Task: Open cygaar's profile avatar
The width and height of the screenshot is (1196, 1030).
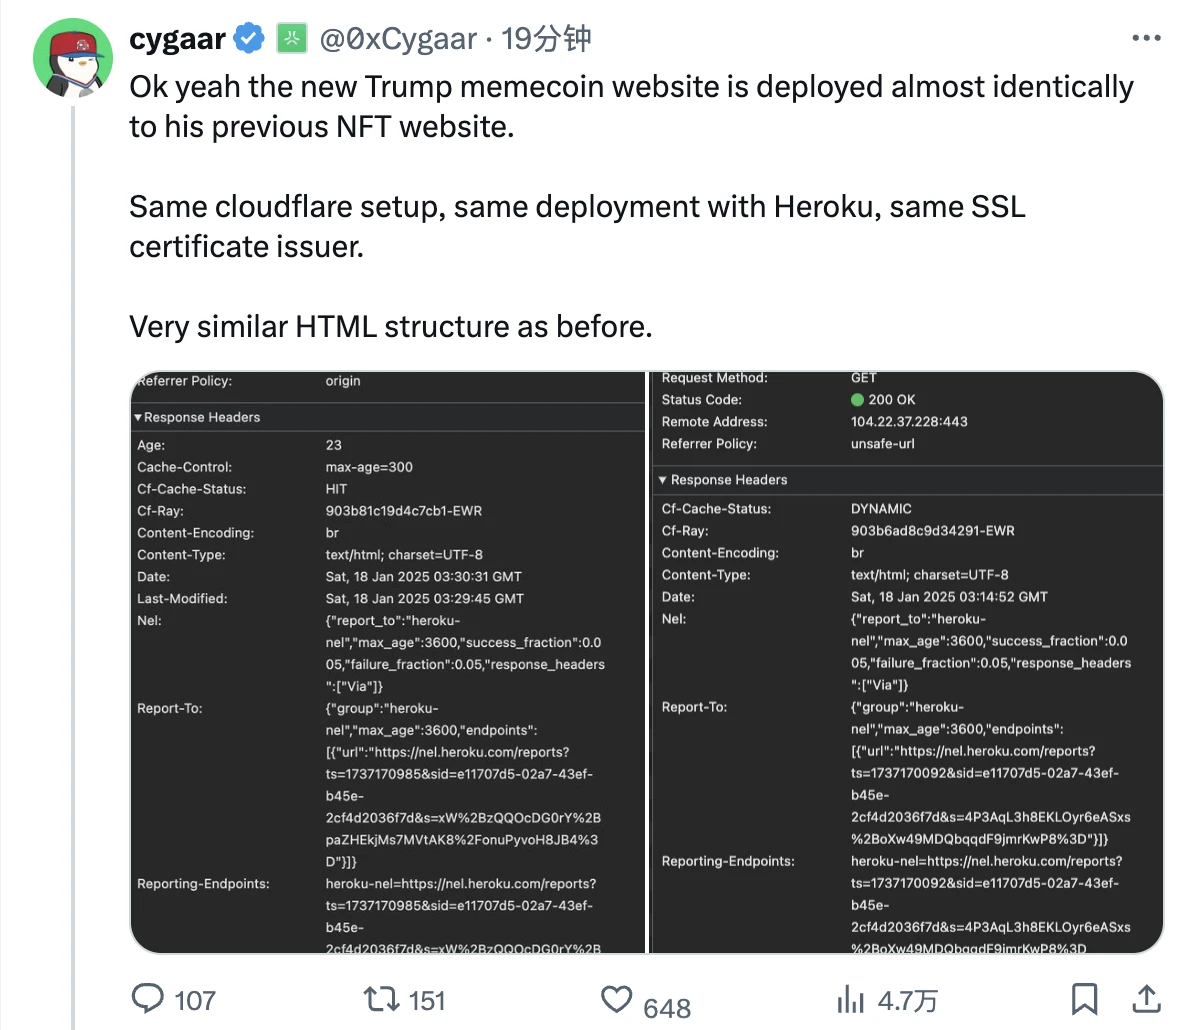Action: pyautogui.click(x=72, y=57)
